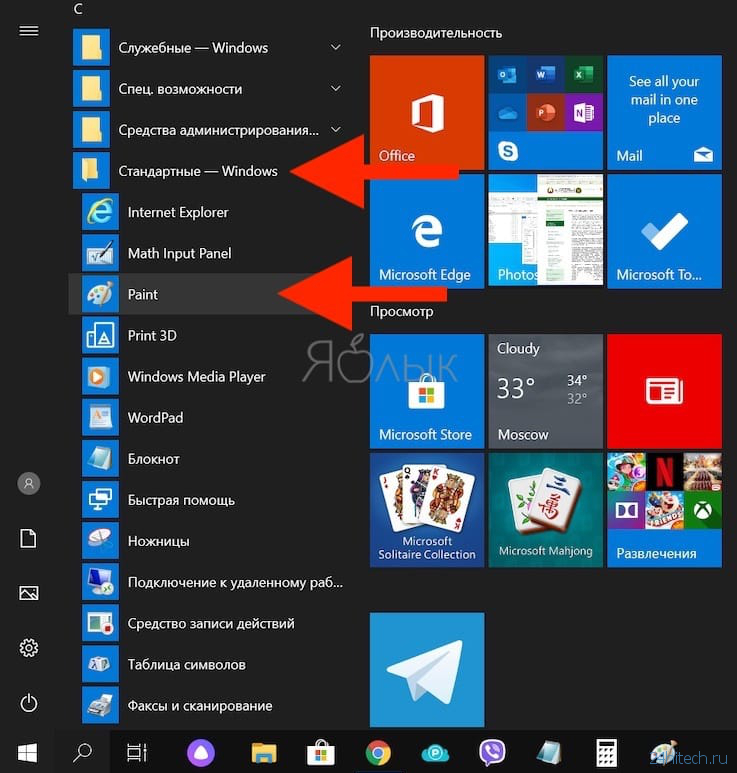Expand Служебные — Windows folder
This screenshot has width=737, height=773.
pyautogui.click(x=209, y=47)
